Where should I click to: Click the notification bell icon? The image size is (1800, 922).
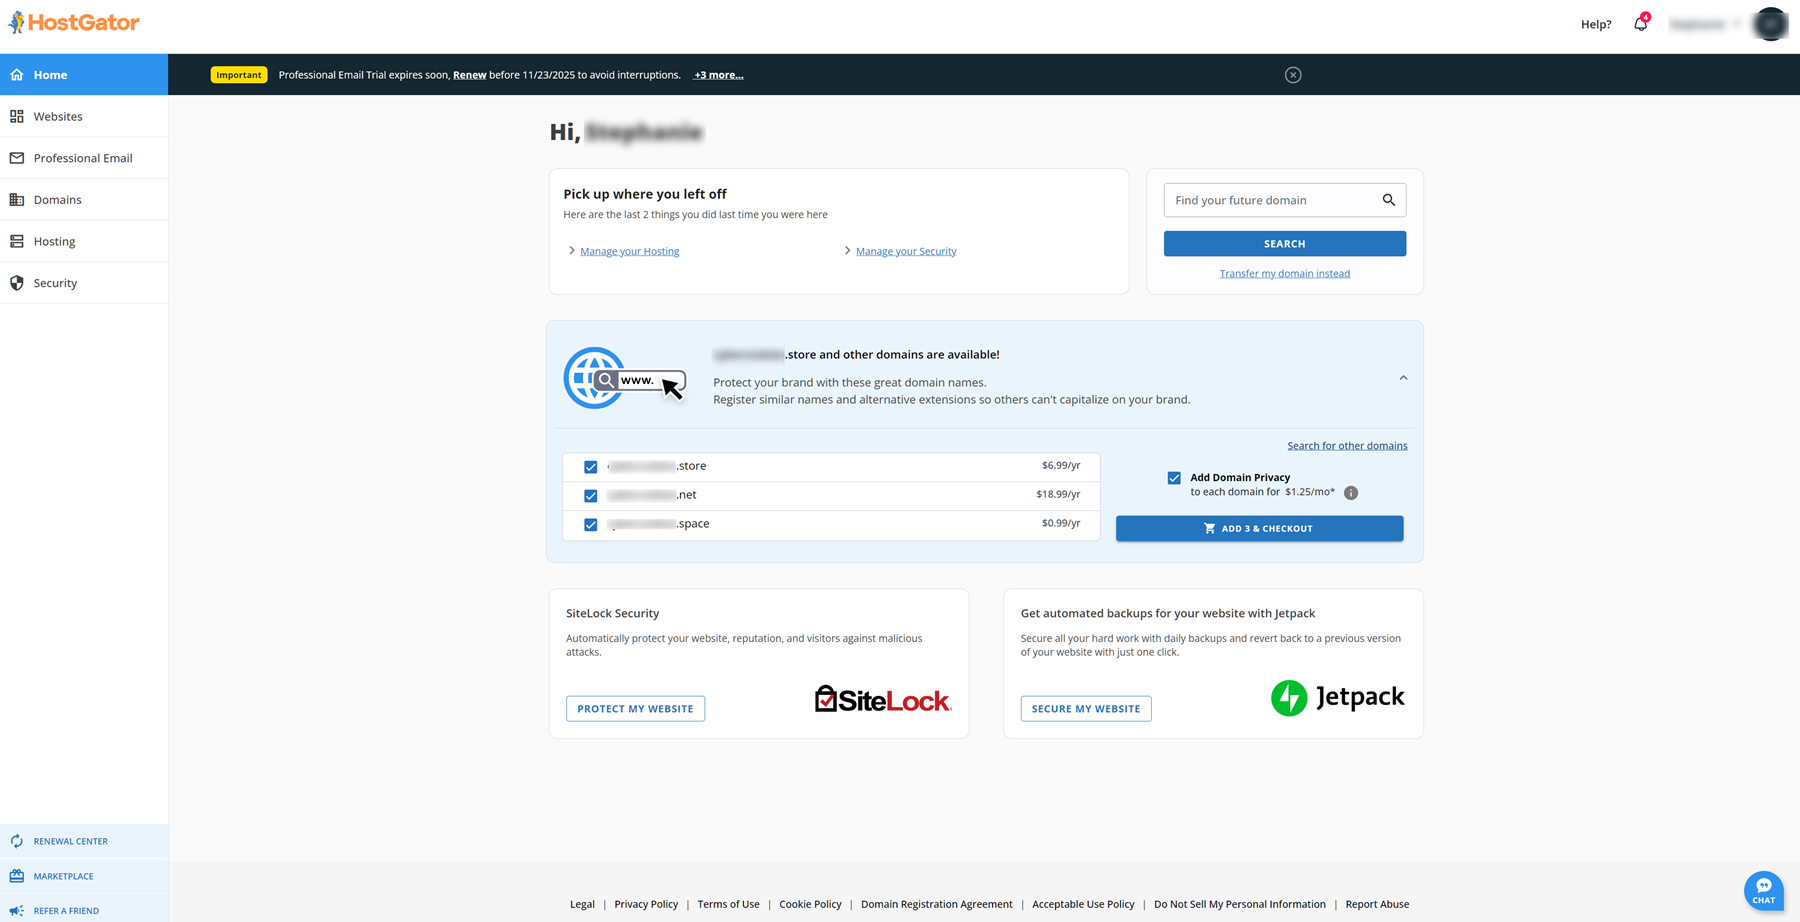(1640, 24)
